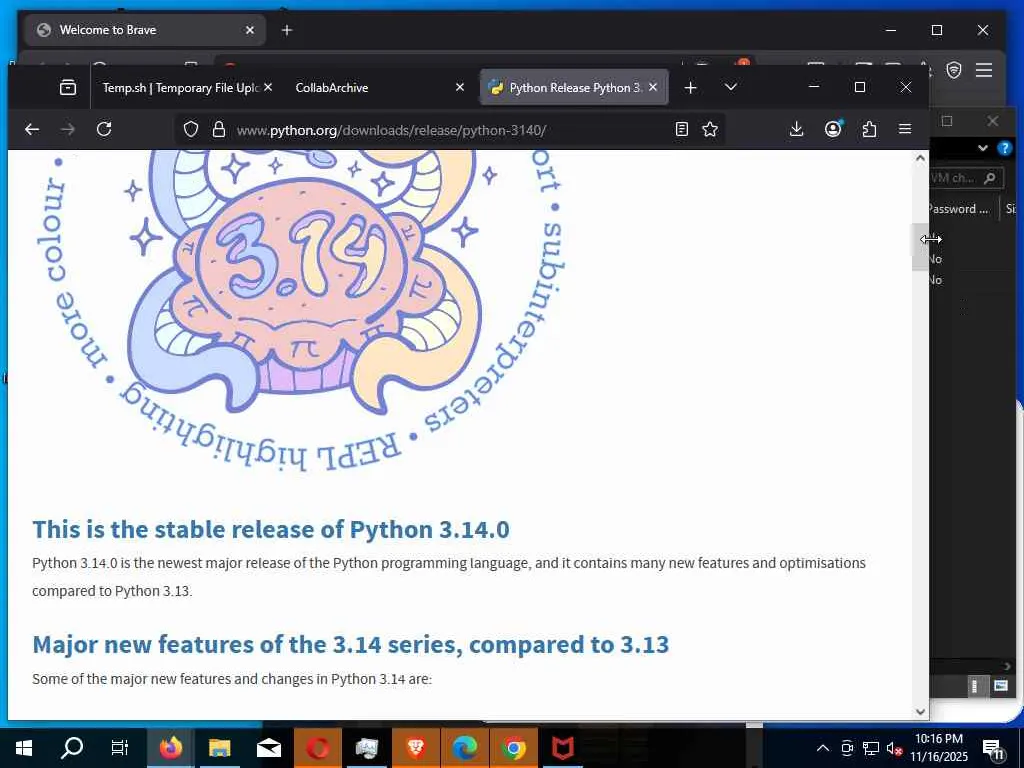1024x768 pixels.
Task: Reload the python.org page
Action: point(104,129)
